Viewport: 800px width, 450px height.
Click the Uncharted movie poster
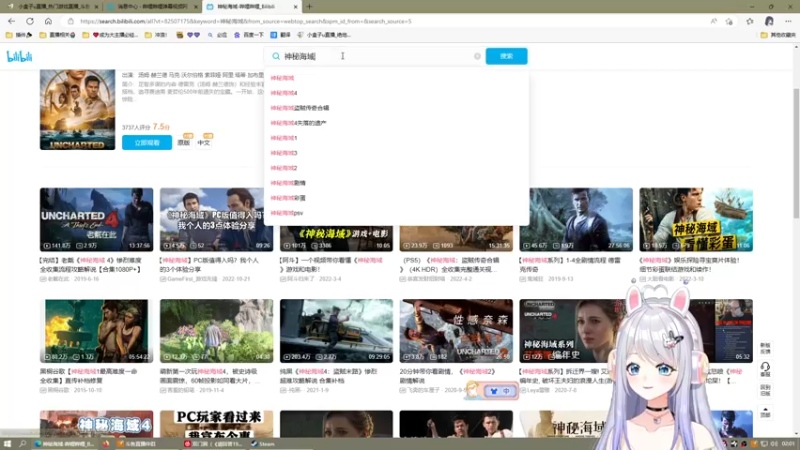coord(78,110)
